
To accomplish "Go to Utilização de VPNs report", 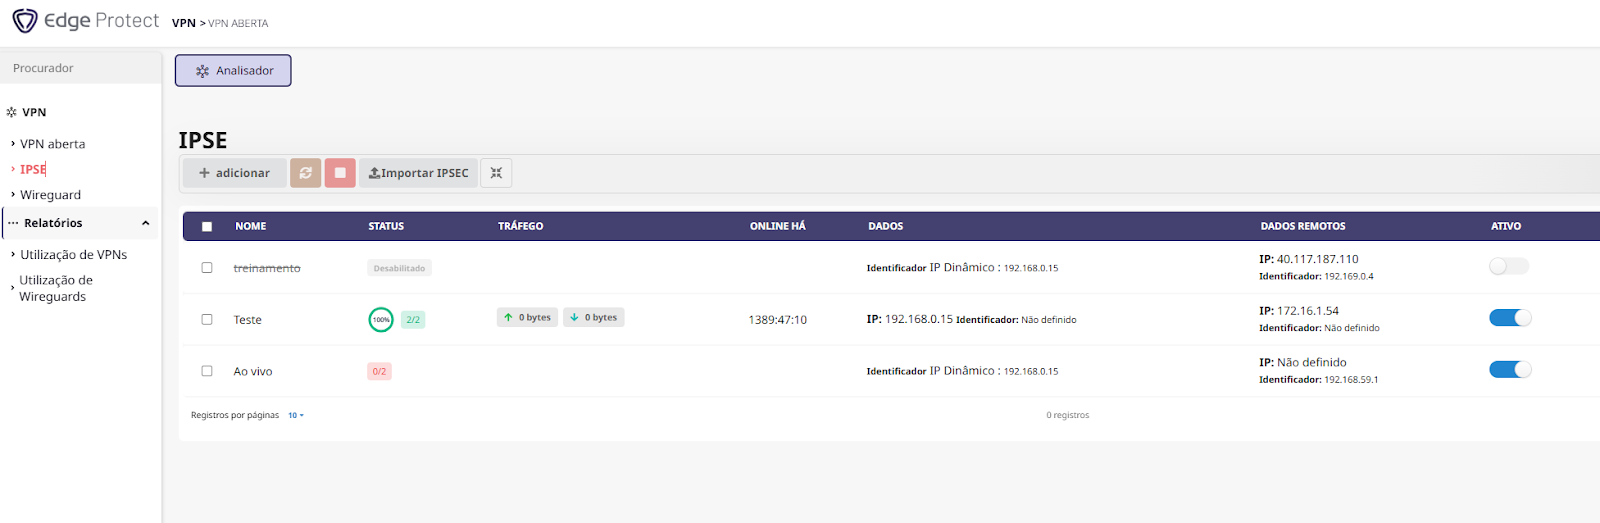I will (x=73, y=255).
